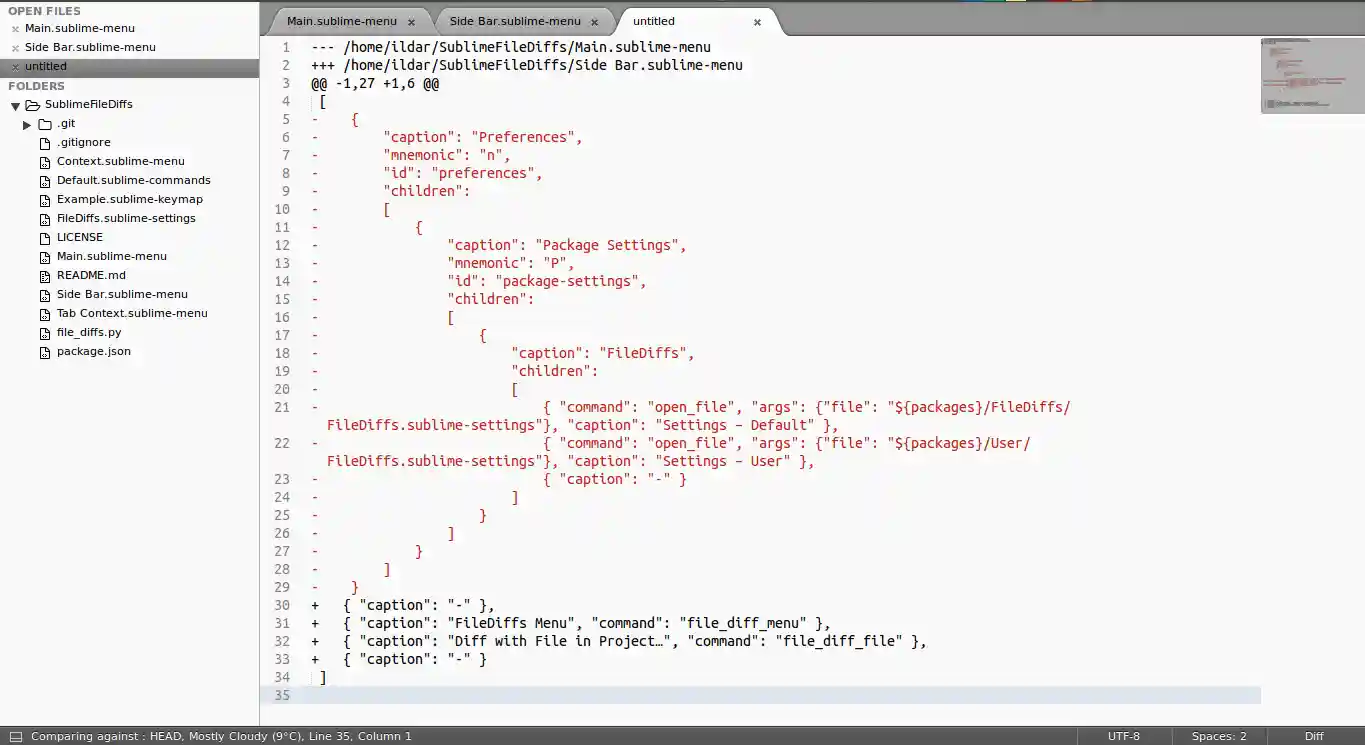The width and height of the screenshot is (1365, 745).
Task: Close Main.sublime-menu in the Open Files list
Action: [15, 29]
